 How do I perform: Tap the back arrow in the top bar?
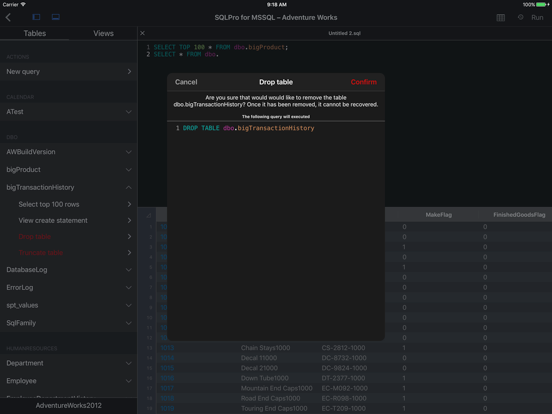coord(8,17)
